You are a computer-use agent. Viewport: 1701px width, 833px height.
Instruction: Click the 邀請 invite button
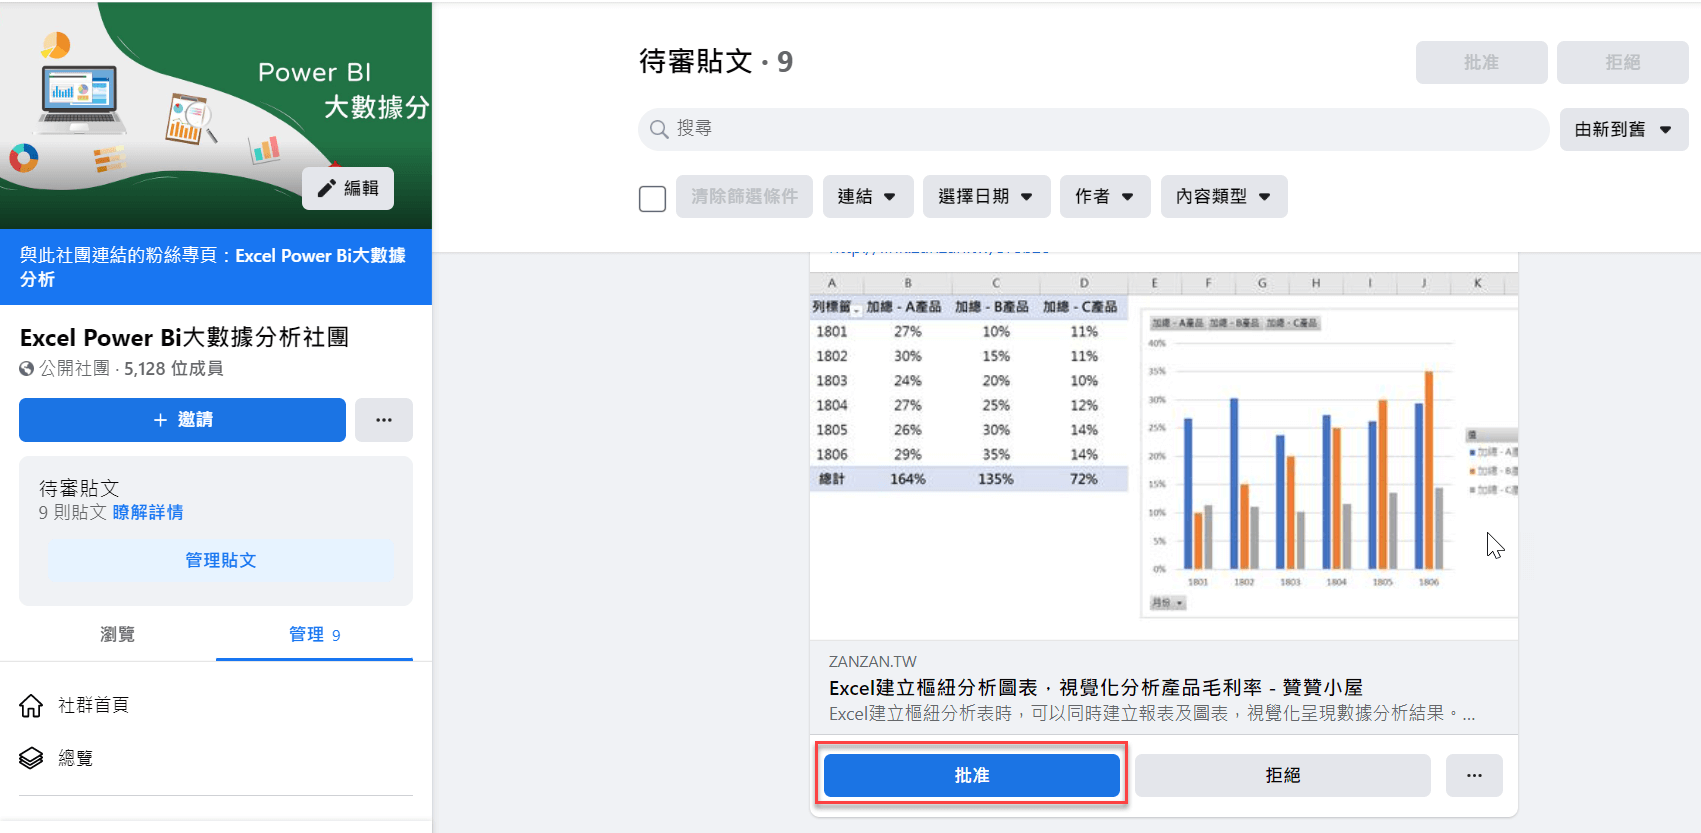pyautogui.click(x=182, y=420)
